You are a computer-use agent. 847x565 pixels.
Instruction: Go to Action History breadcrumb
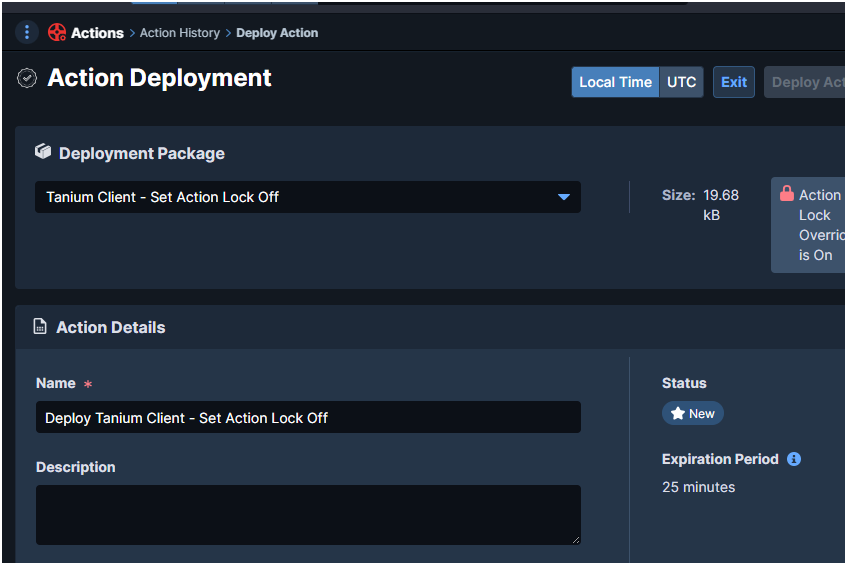[x=180, y=33]
